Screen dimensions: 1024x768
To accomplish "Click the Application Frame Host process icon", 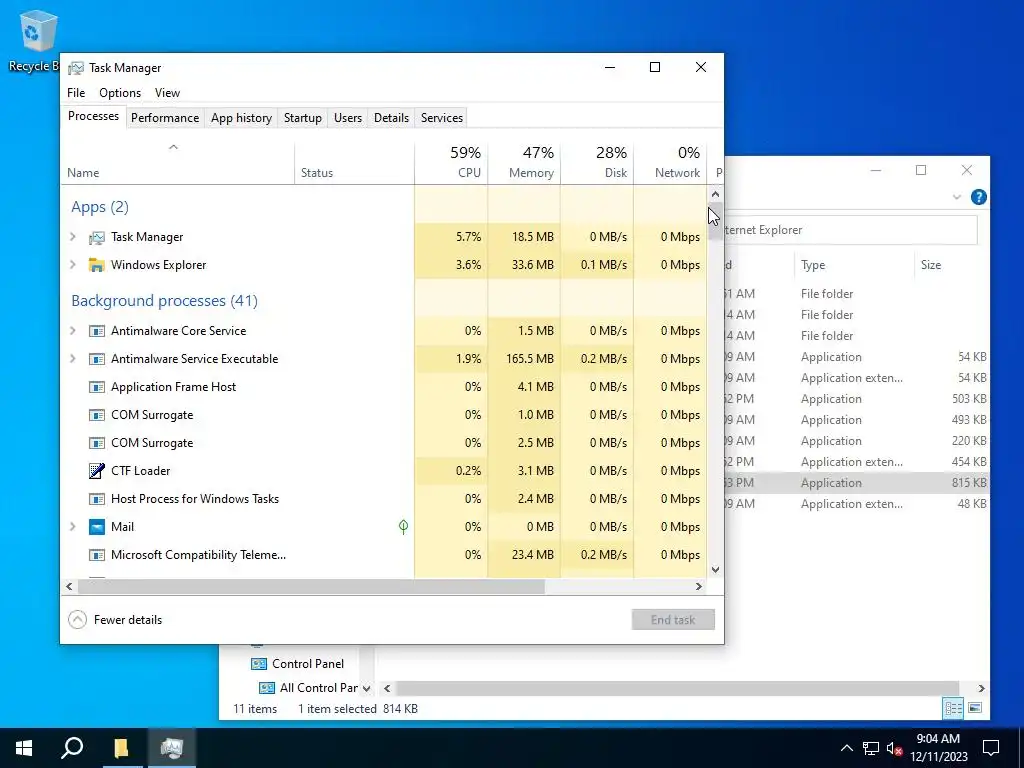I will tap(97, 387).
